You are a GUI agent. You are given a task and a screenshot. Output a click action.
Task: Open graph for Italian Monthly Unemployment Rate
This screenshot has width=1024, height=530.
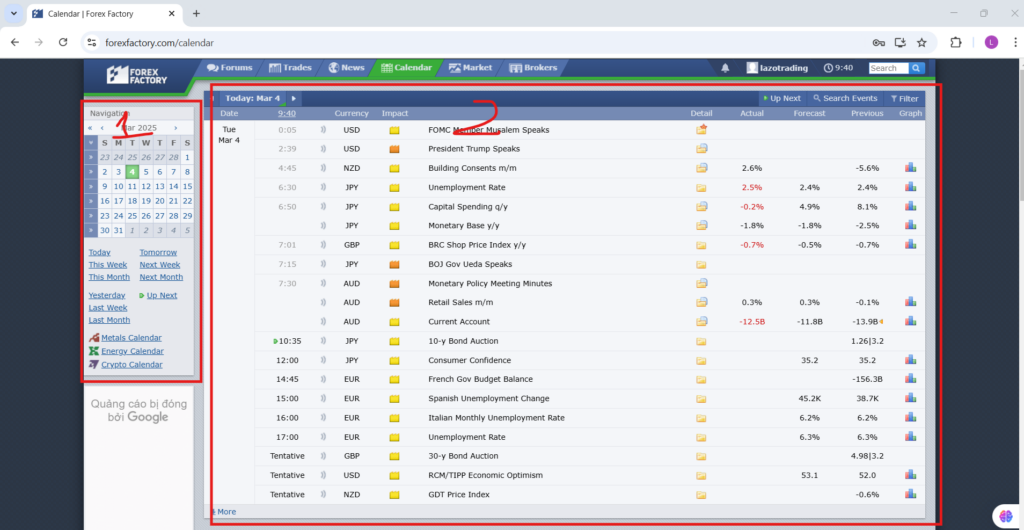click(x=910, y=417)
